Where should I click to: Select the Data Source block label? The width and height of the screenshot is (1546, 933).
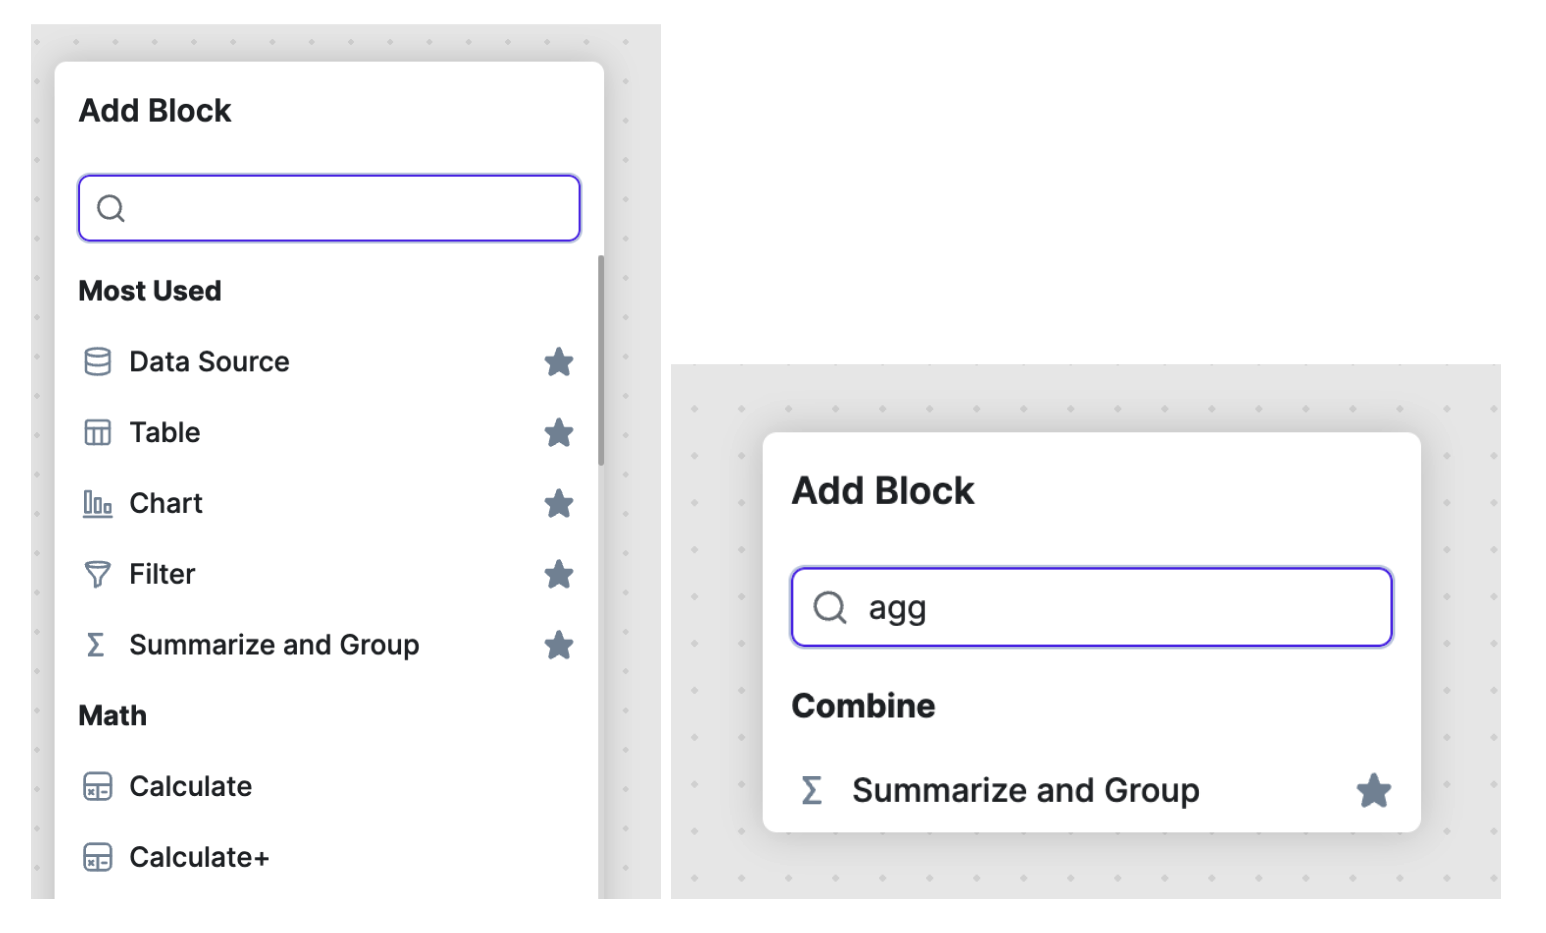click(209, 361)
